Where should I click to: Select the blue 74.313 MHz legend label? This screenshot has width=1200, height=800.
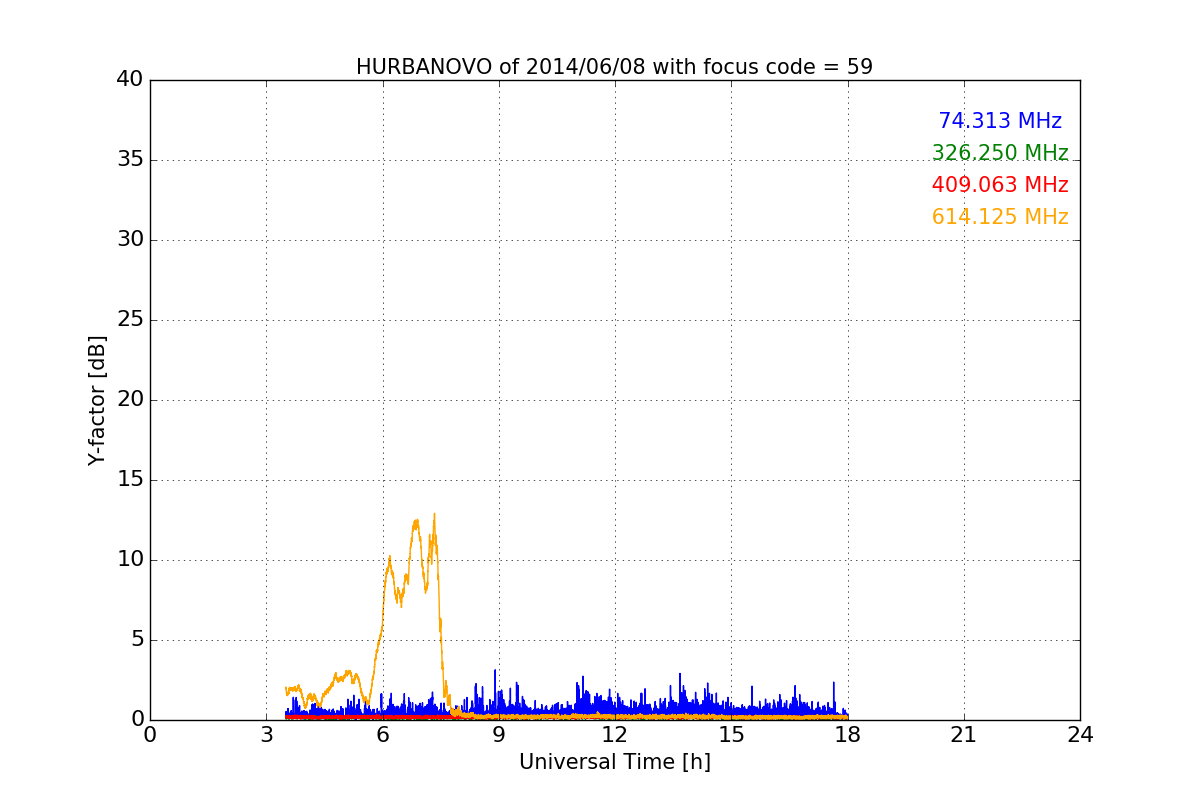[x=1000, y=121]
